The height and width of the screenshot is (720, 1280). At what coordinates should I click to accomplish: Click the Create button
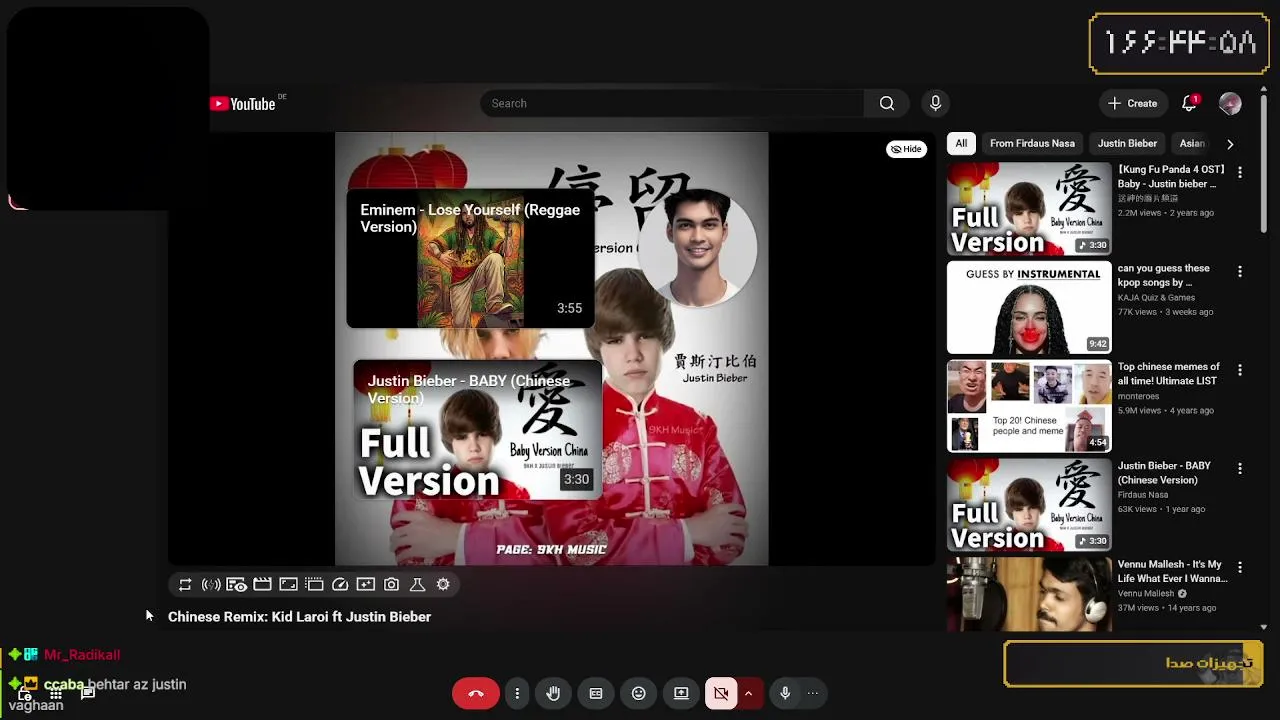(x=1132, y=103)
